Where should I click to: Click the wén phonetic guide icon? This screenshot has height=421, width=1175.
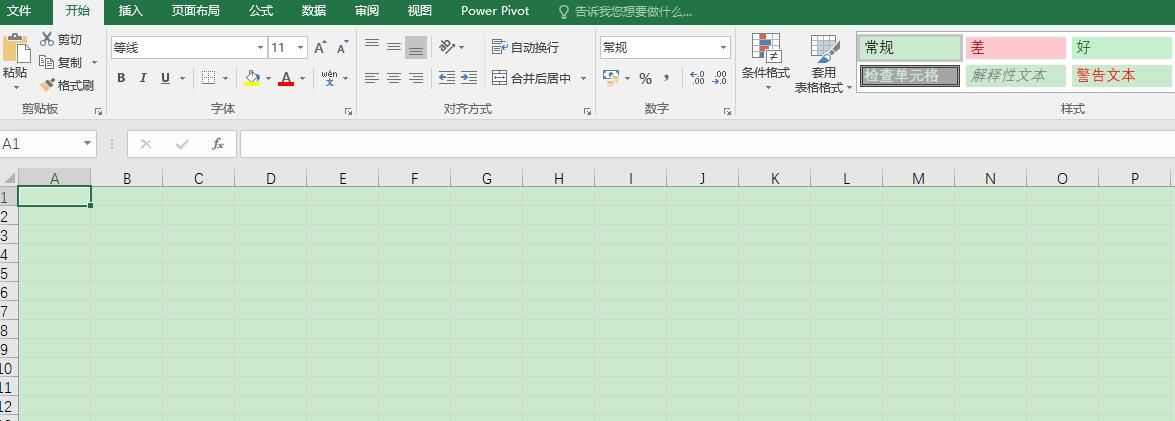329,78
